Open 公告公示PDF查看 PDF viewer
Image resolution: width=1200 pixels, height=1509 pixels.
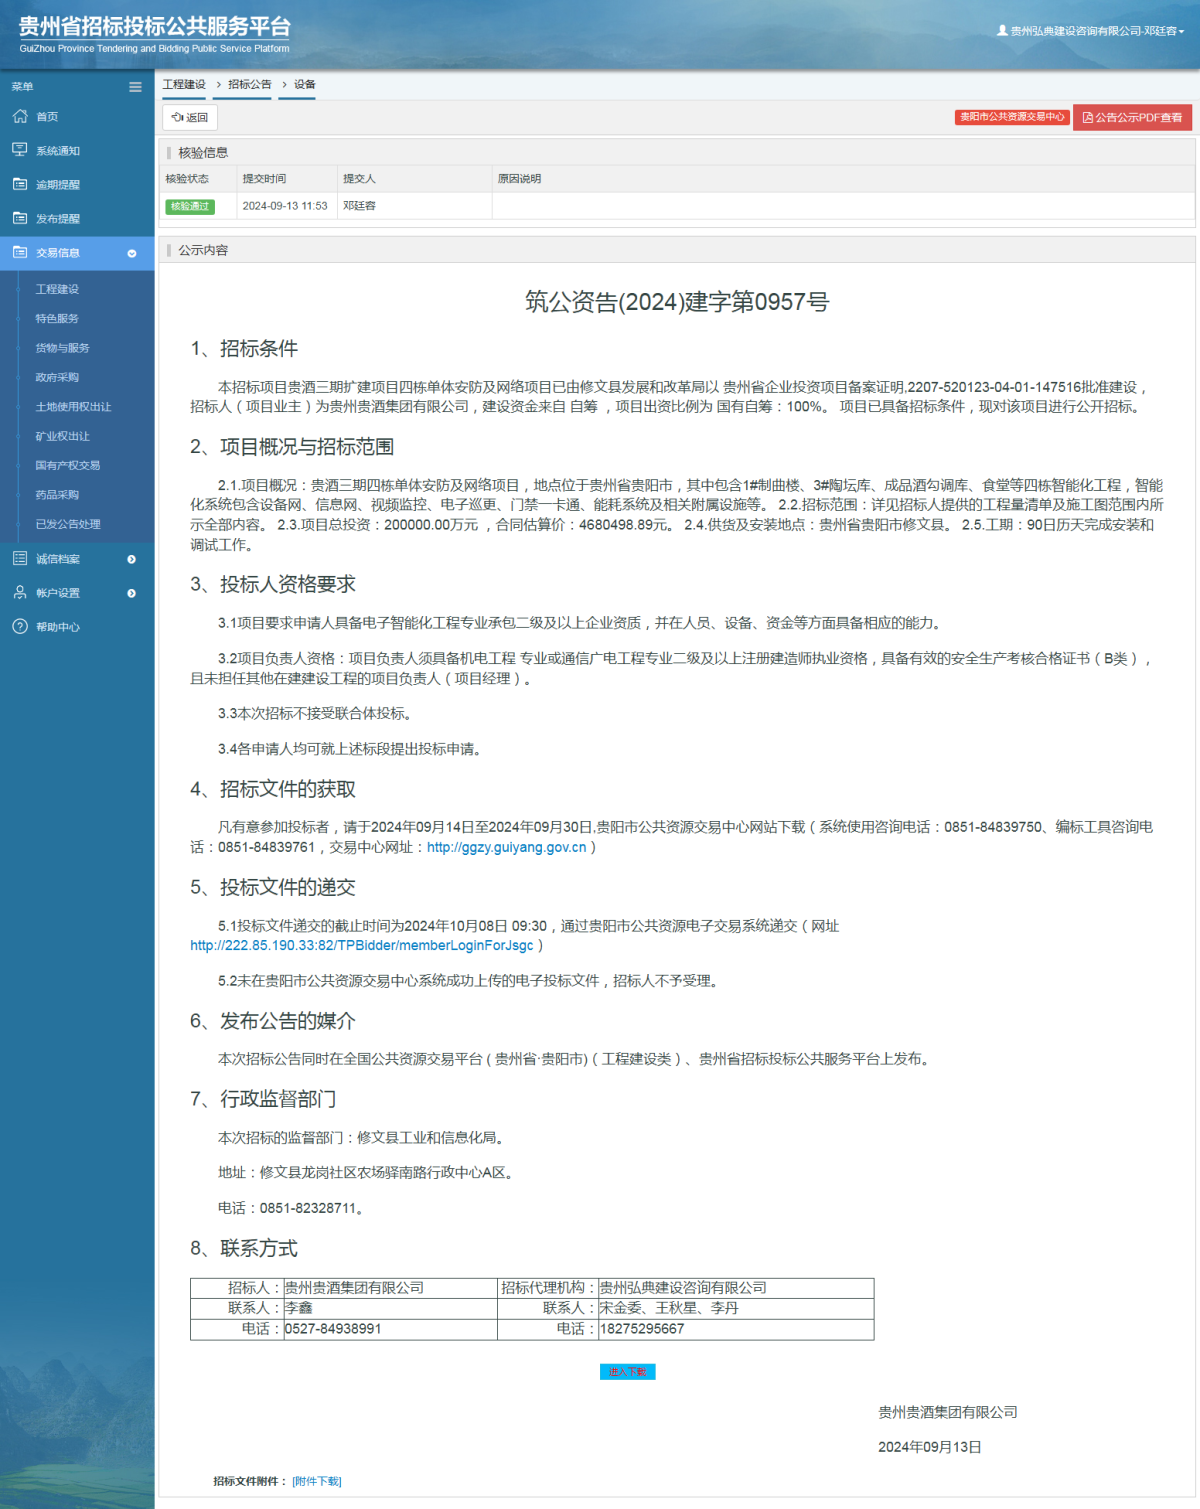pyautogui.click(x=1131, y=117)
